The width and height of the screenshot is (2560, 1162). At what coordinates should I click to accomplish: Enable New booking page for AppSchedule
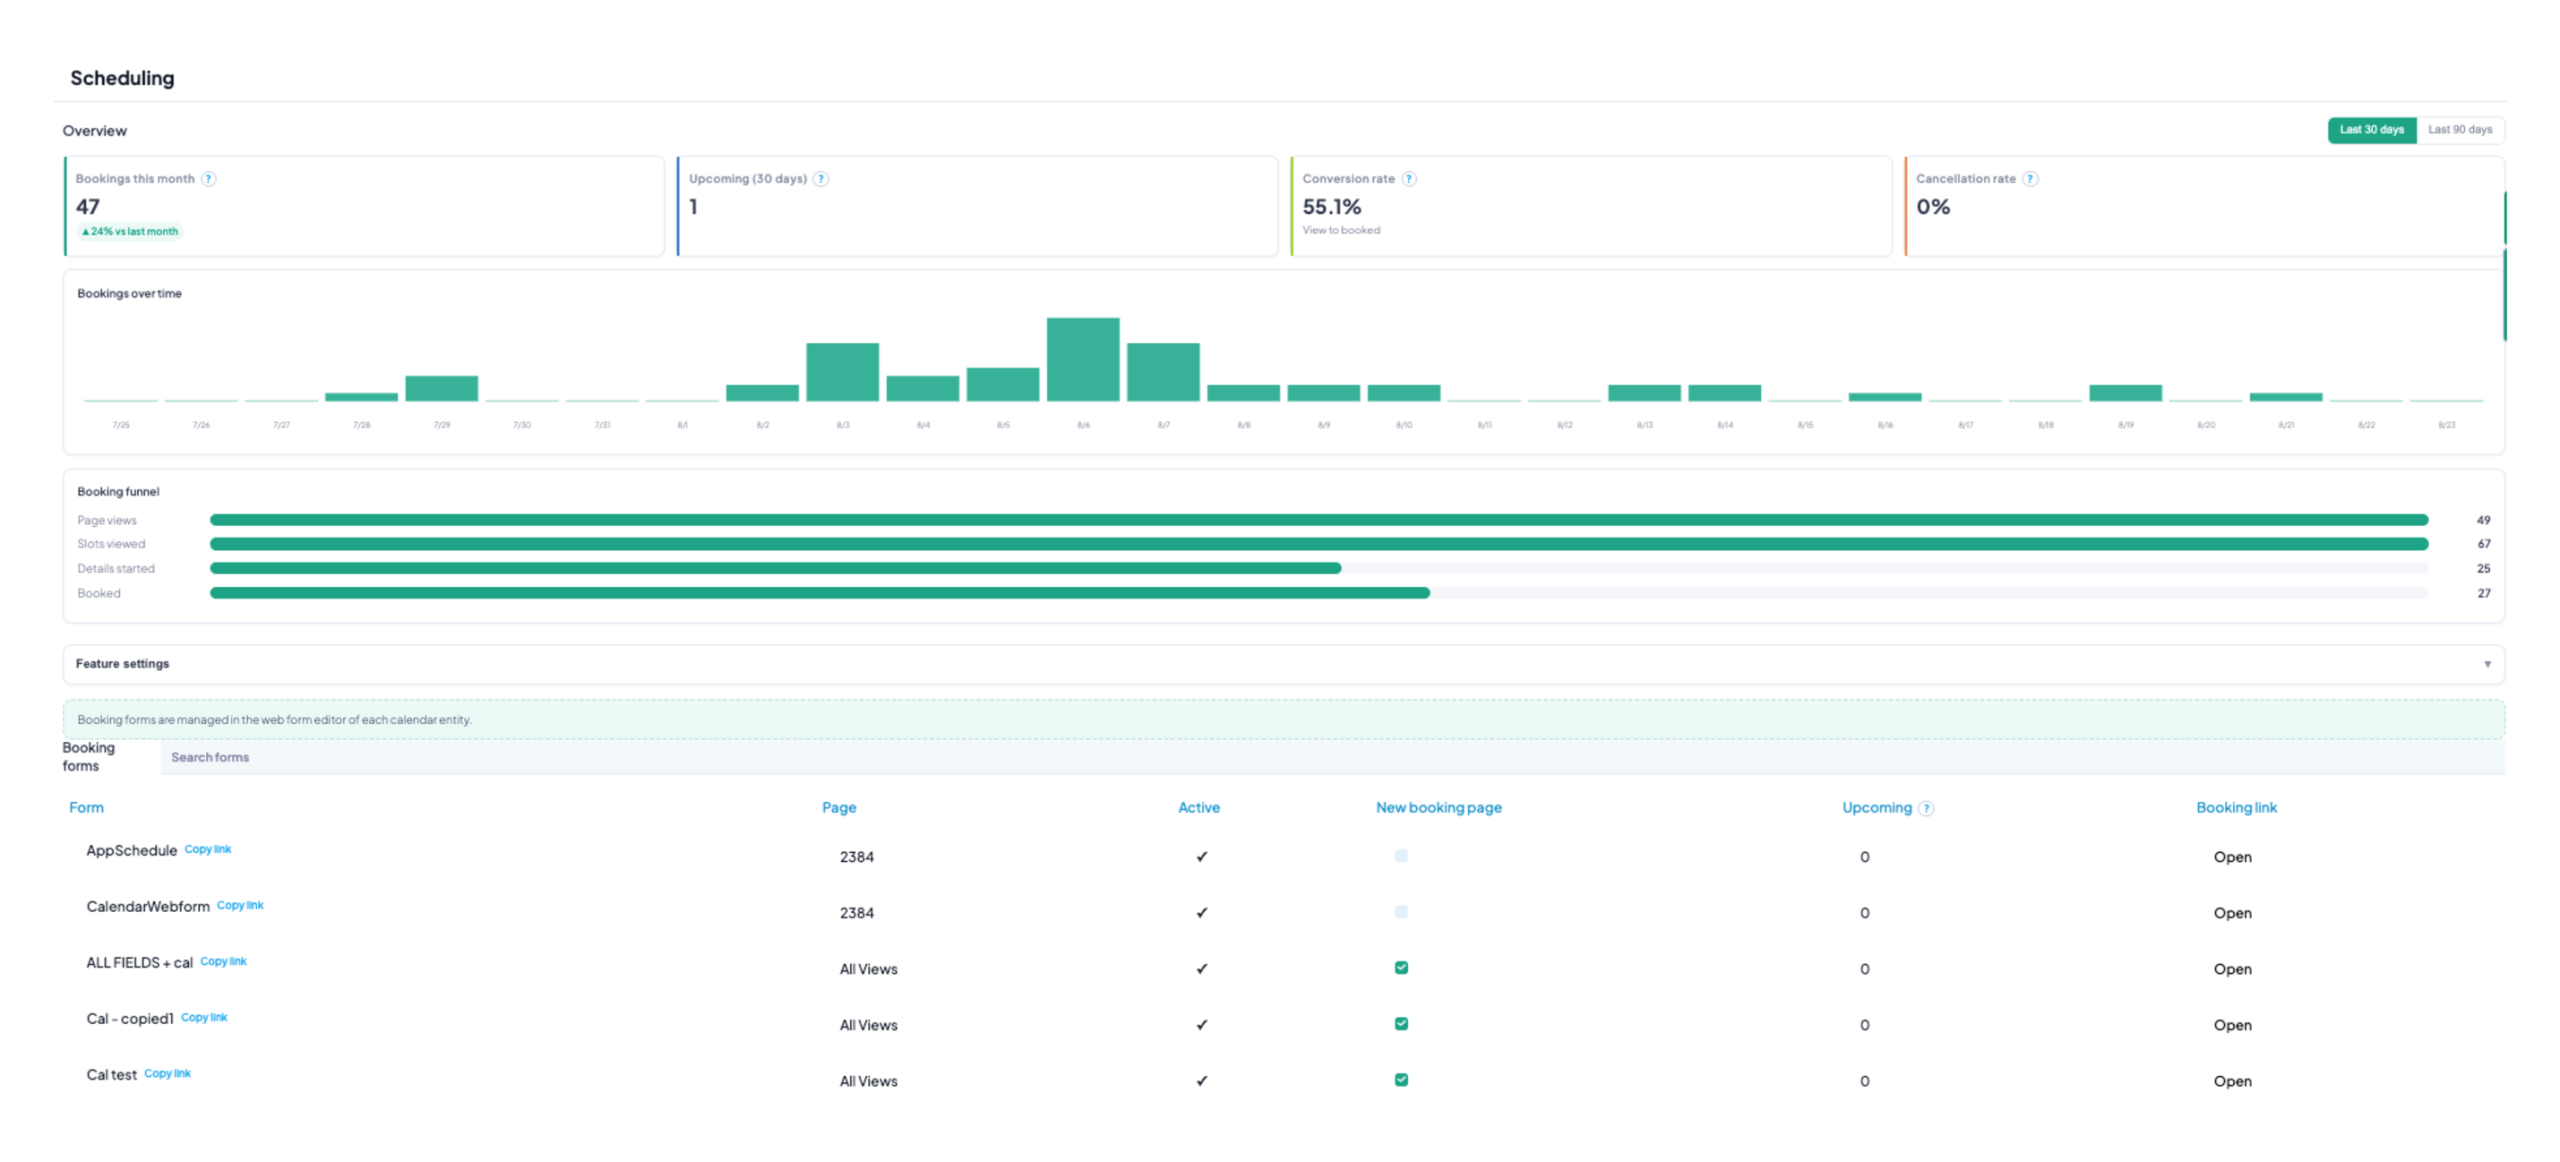point(1400,855)
